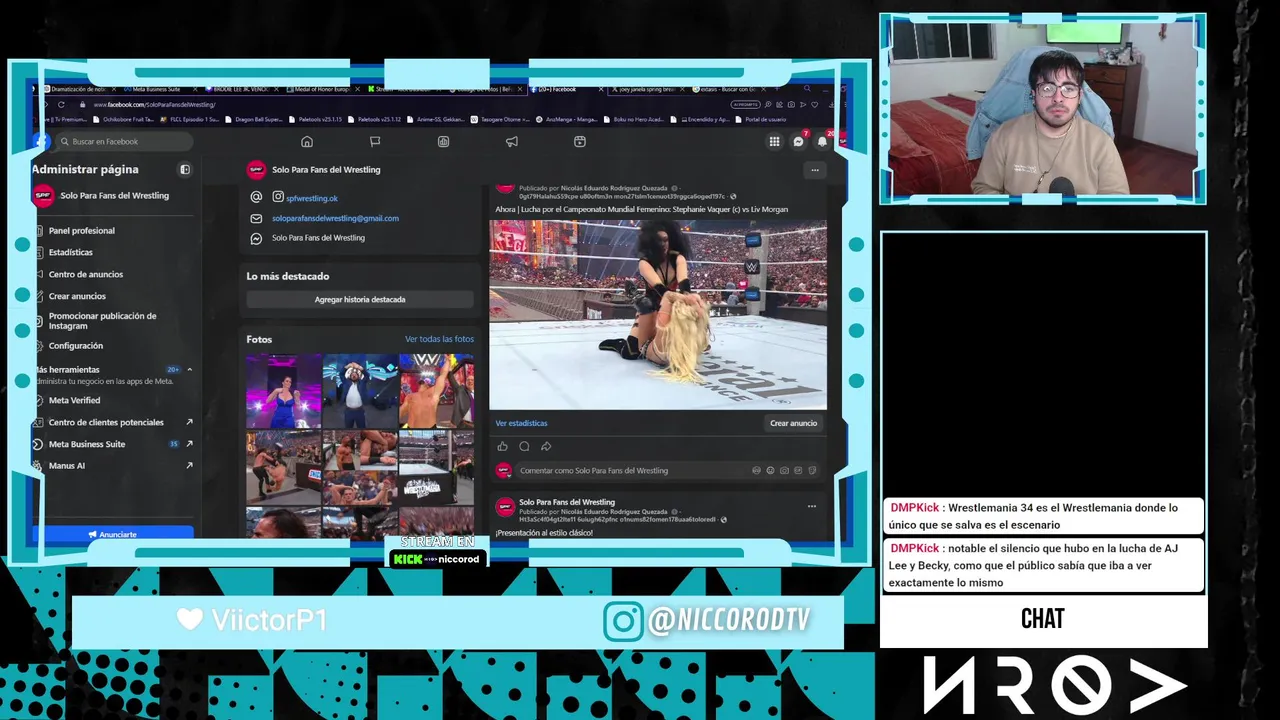1280x720 pixels.
Task: Click the comment bubble icon under the post
Action: point(524,446)
